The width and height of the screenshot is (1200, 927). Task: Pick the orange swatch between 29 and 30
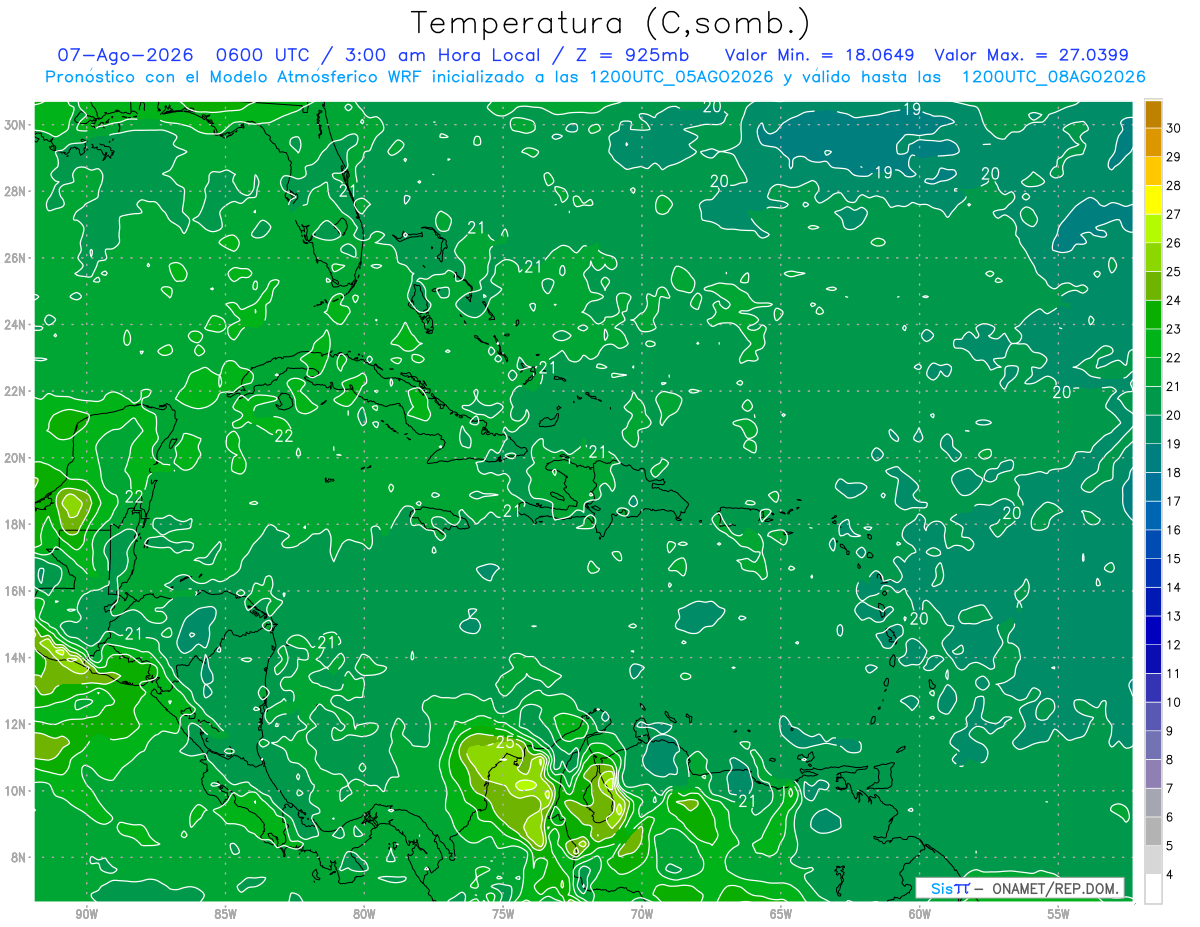pos(1153,143)
